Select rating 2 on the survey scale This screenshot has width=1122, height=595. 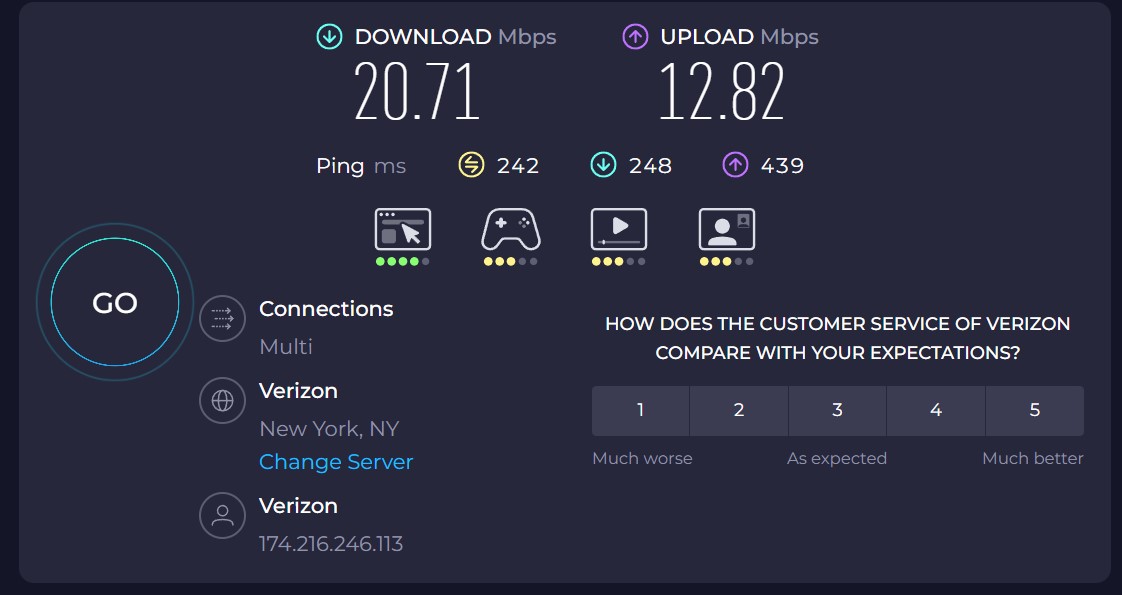click(738, 410)
